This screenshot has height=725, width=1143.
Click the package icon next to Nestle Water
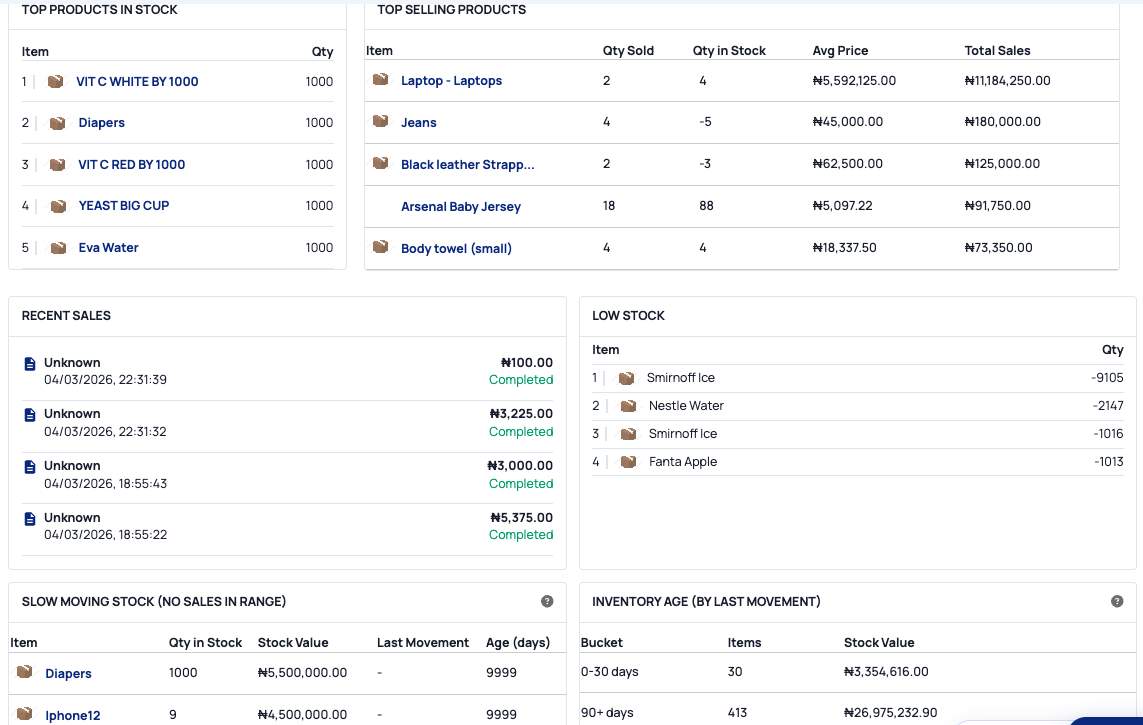tap(627, 405)
